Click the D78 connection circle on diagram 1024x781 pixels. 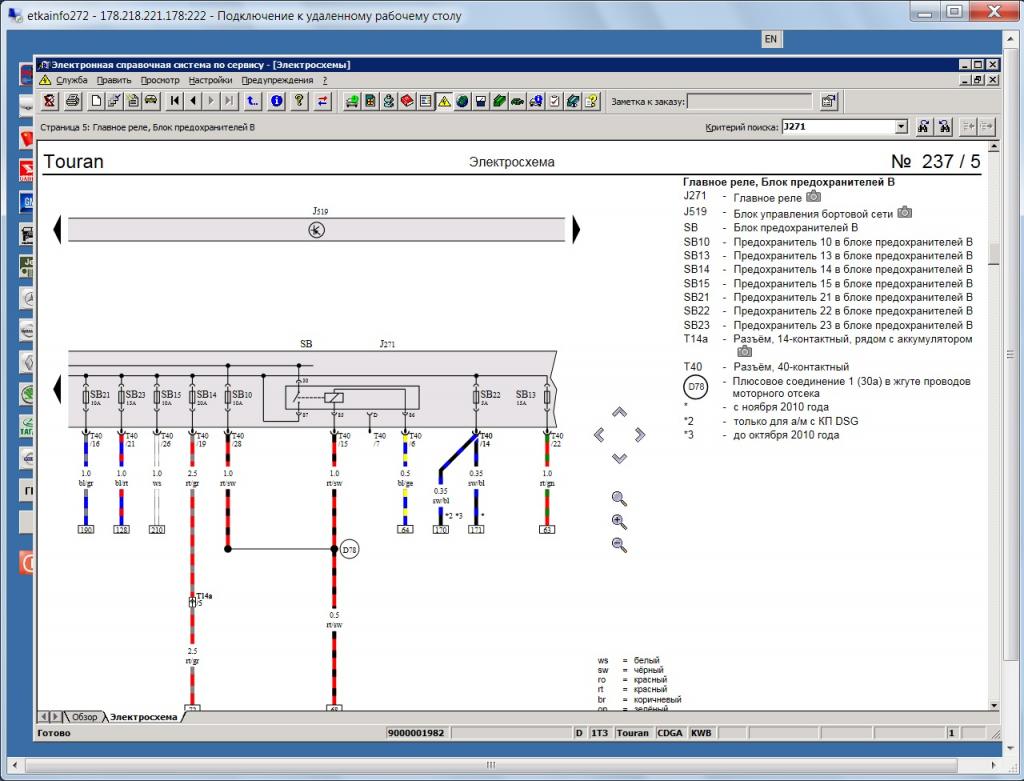(x=349, y=550)
